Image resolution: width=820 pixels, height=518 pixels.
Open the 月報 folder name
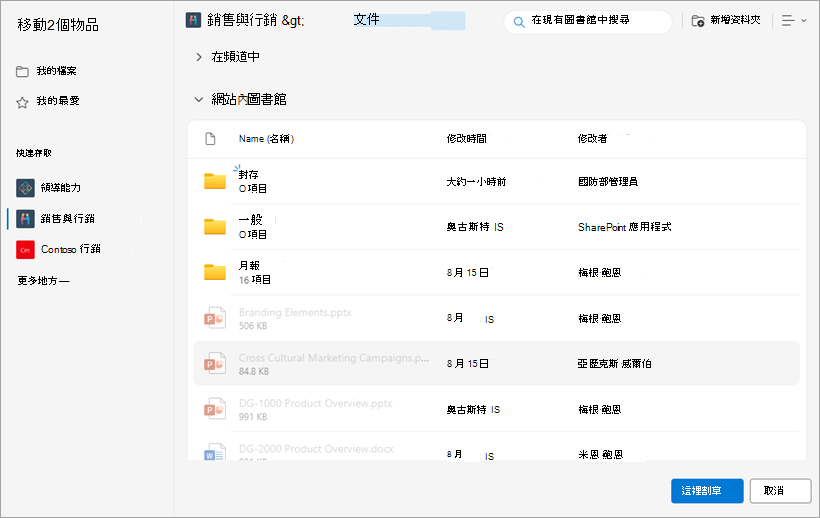point(249,266)
